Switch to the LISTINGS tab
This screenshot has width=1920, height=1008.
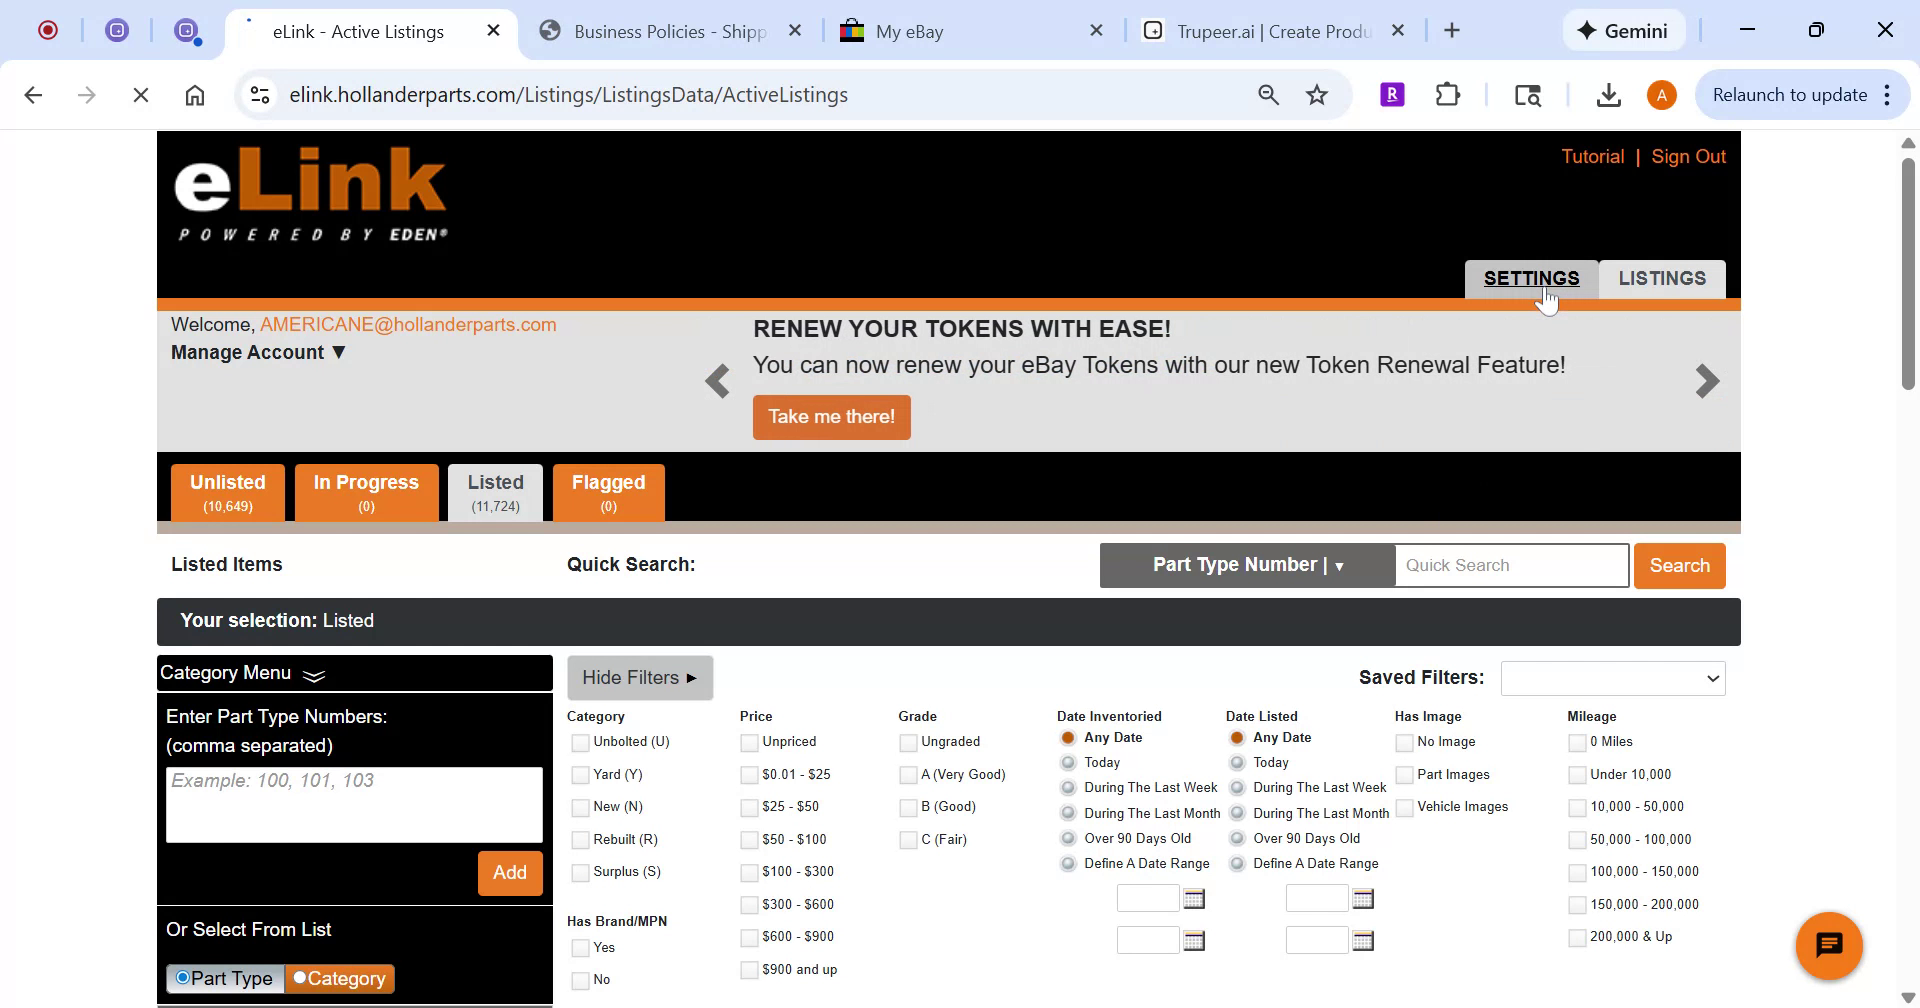(x=1661, y=278)
